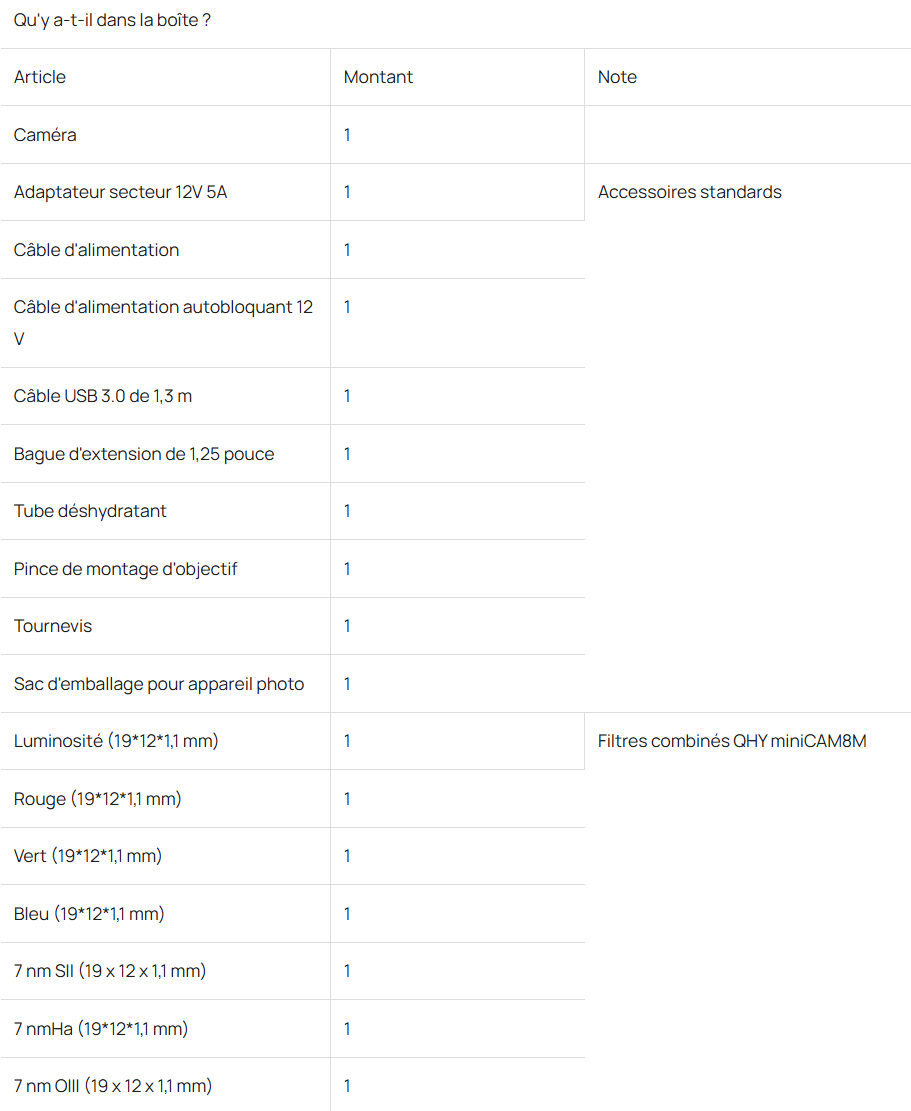Viewport: 911px width, 1111px height.
Task: Select 'Filtres combinés QHY miniCAM8M' note
Action: [x=732, y=741]
